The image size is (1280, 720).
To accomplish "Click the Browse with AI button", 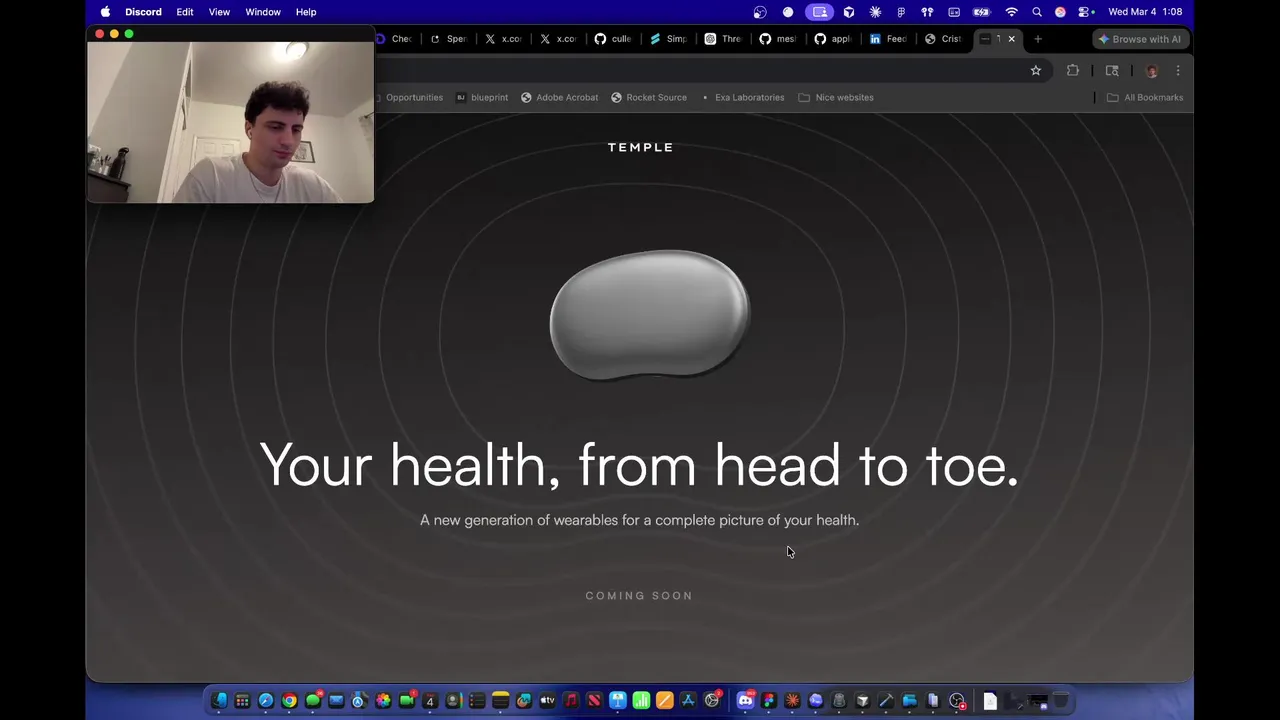I will [1139, 39].
